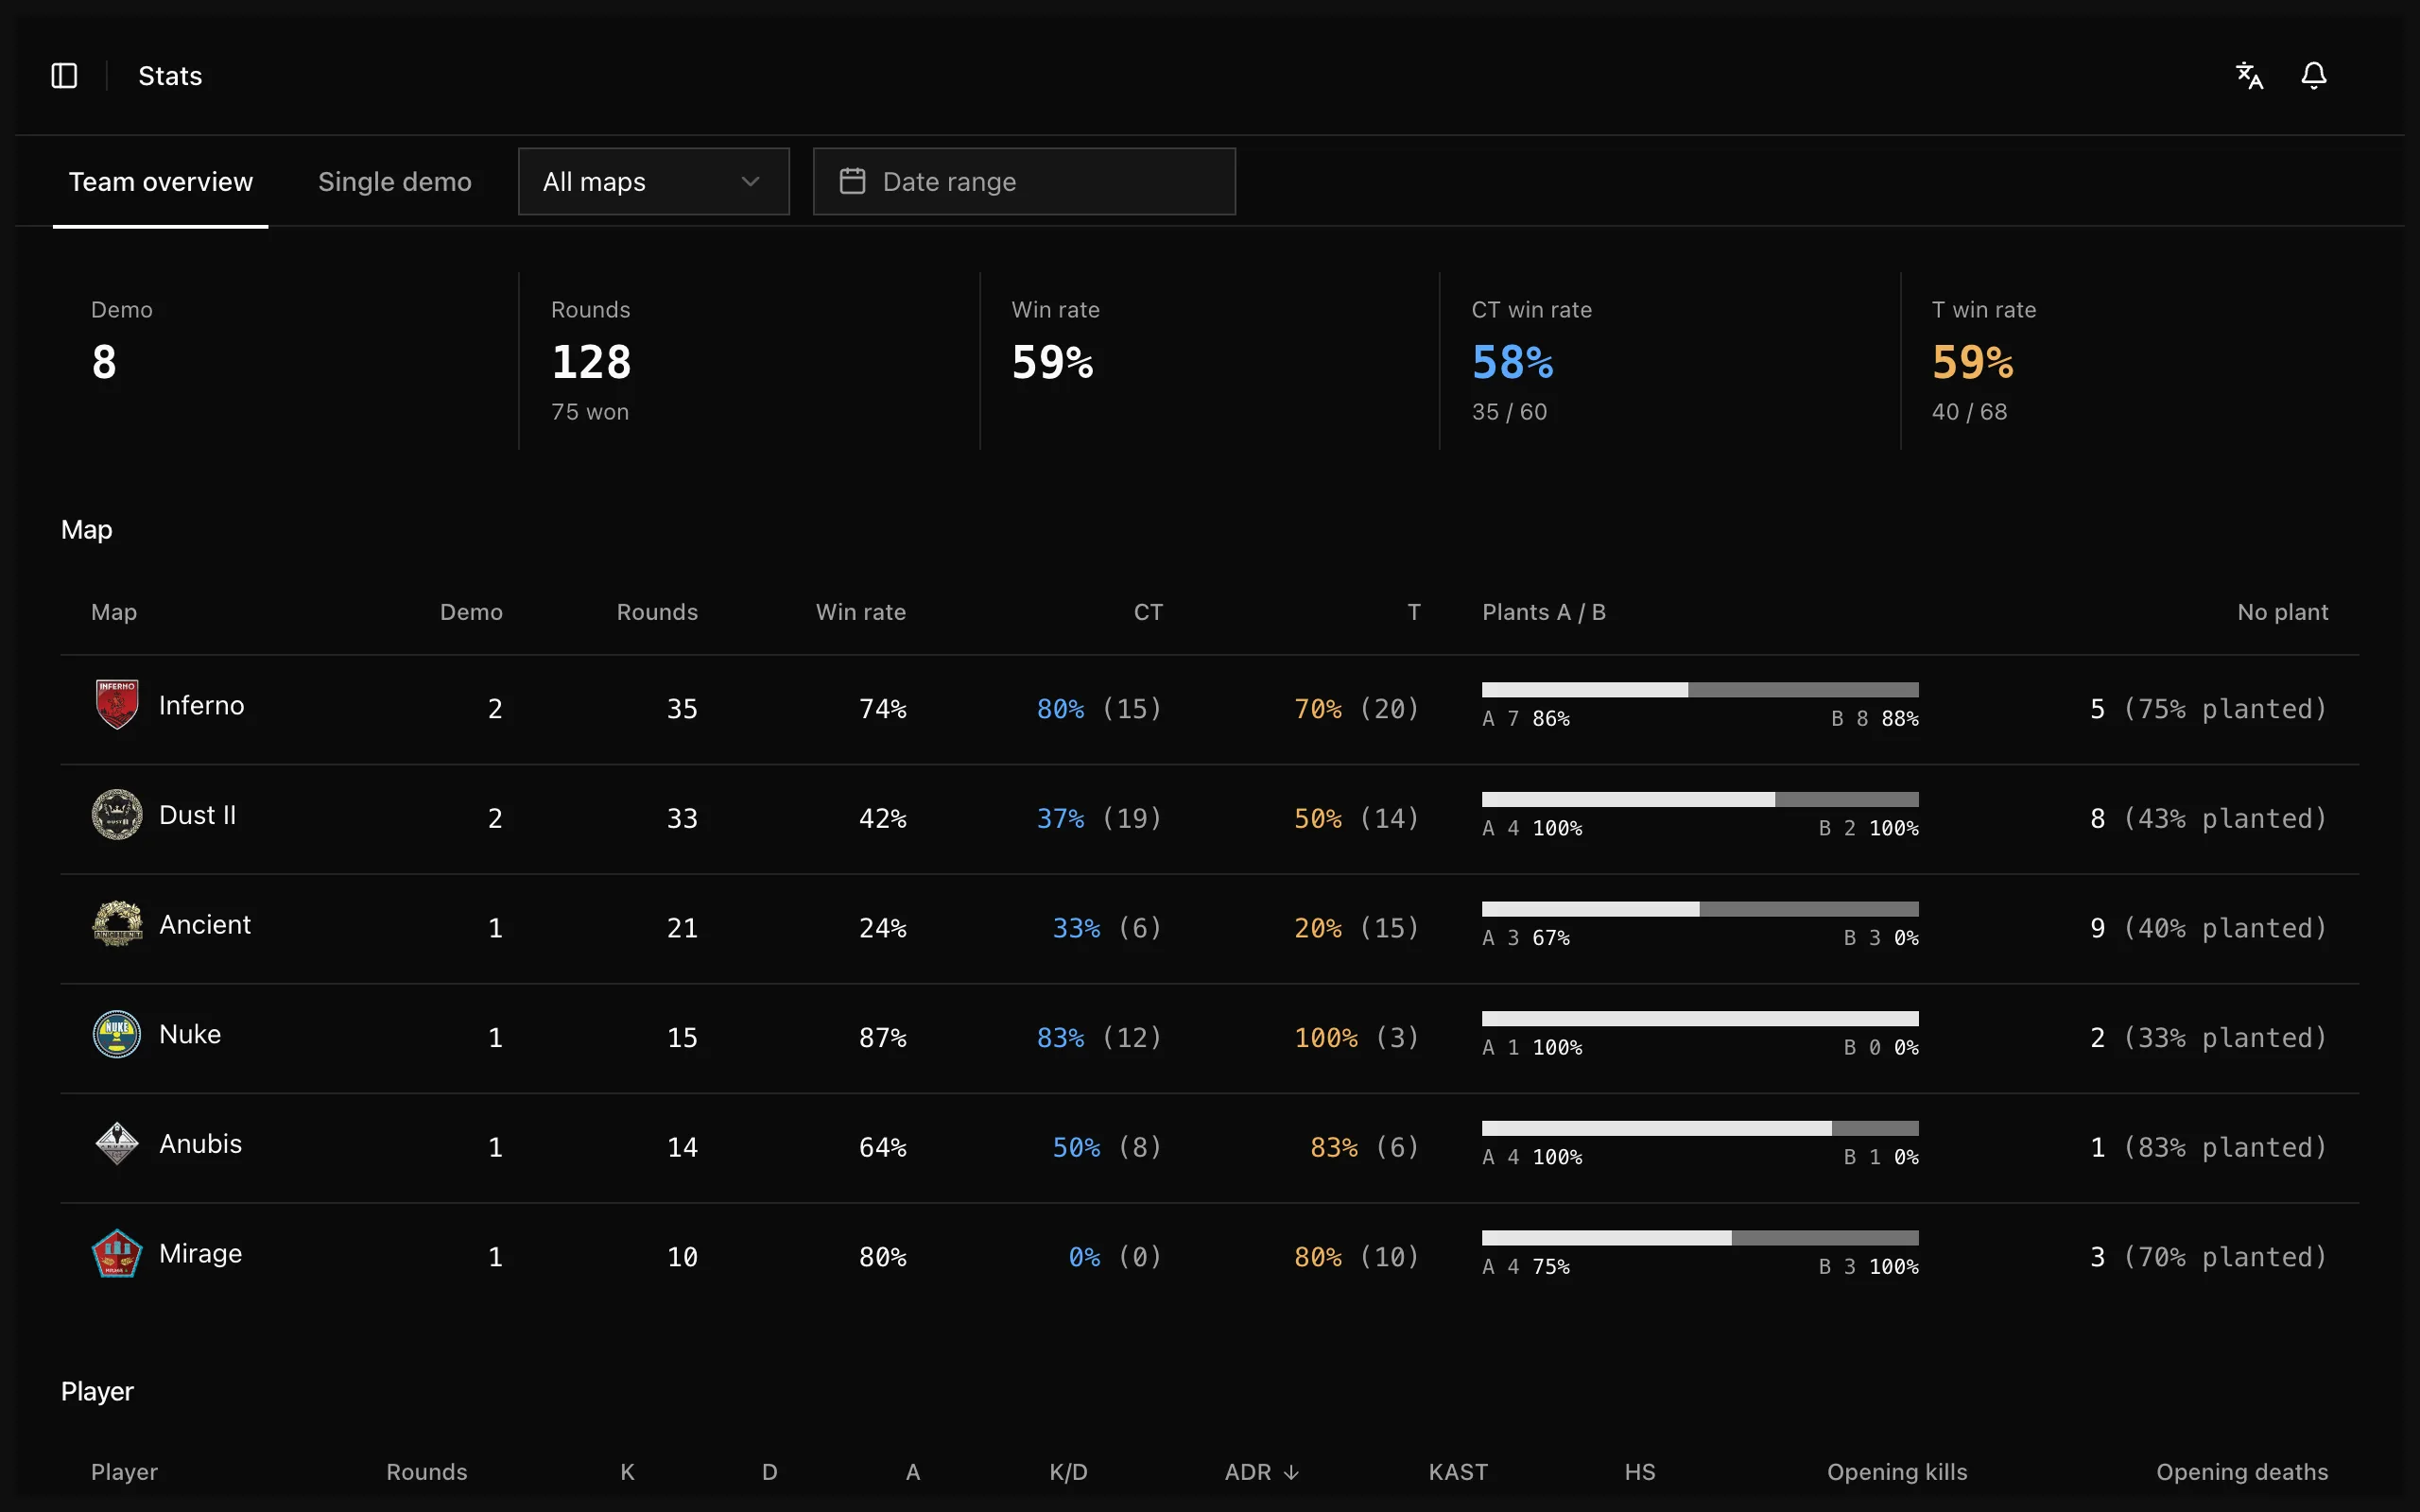Click the Nuke map badge icon

[x=117, y=1034]
